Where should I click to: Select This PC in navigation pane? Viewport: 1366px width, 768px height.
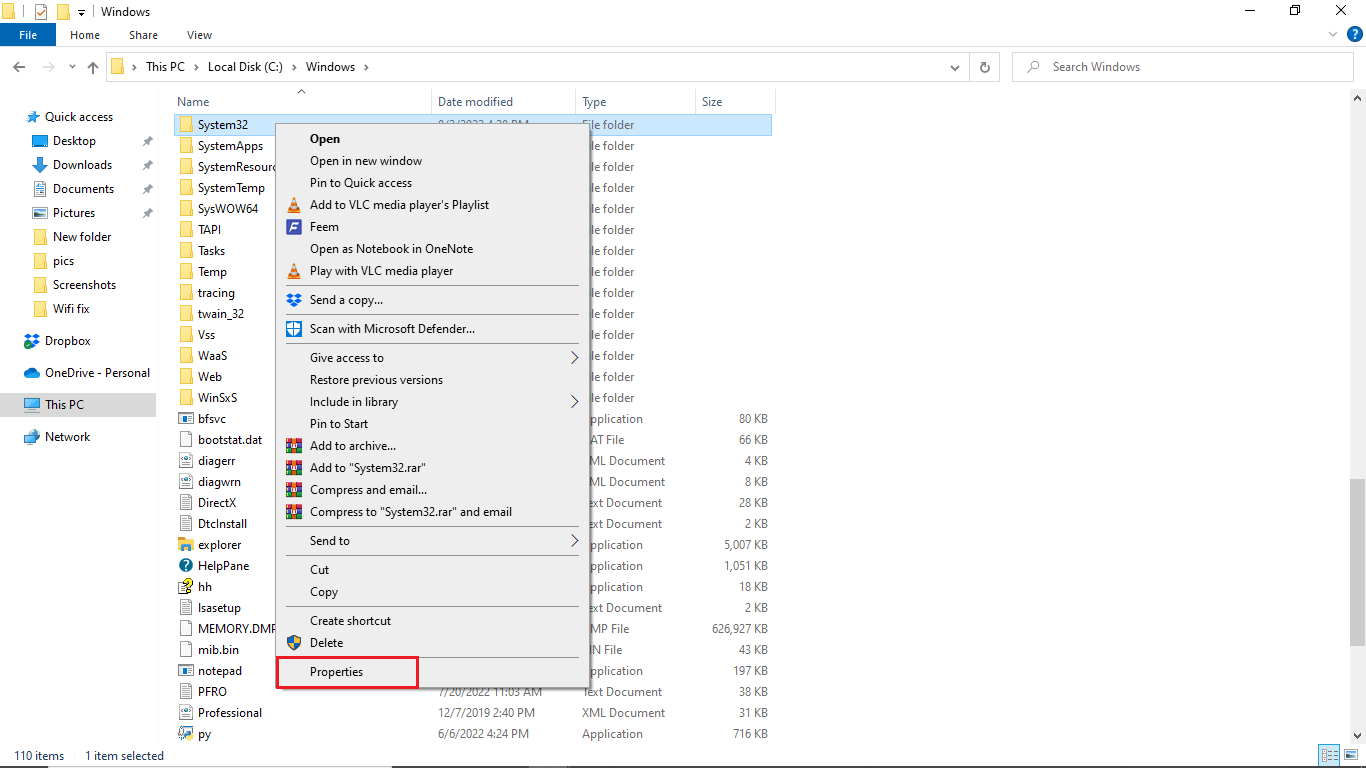click(x=78, y=405)
